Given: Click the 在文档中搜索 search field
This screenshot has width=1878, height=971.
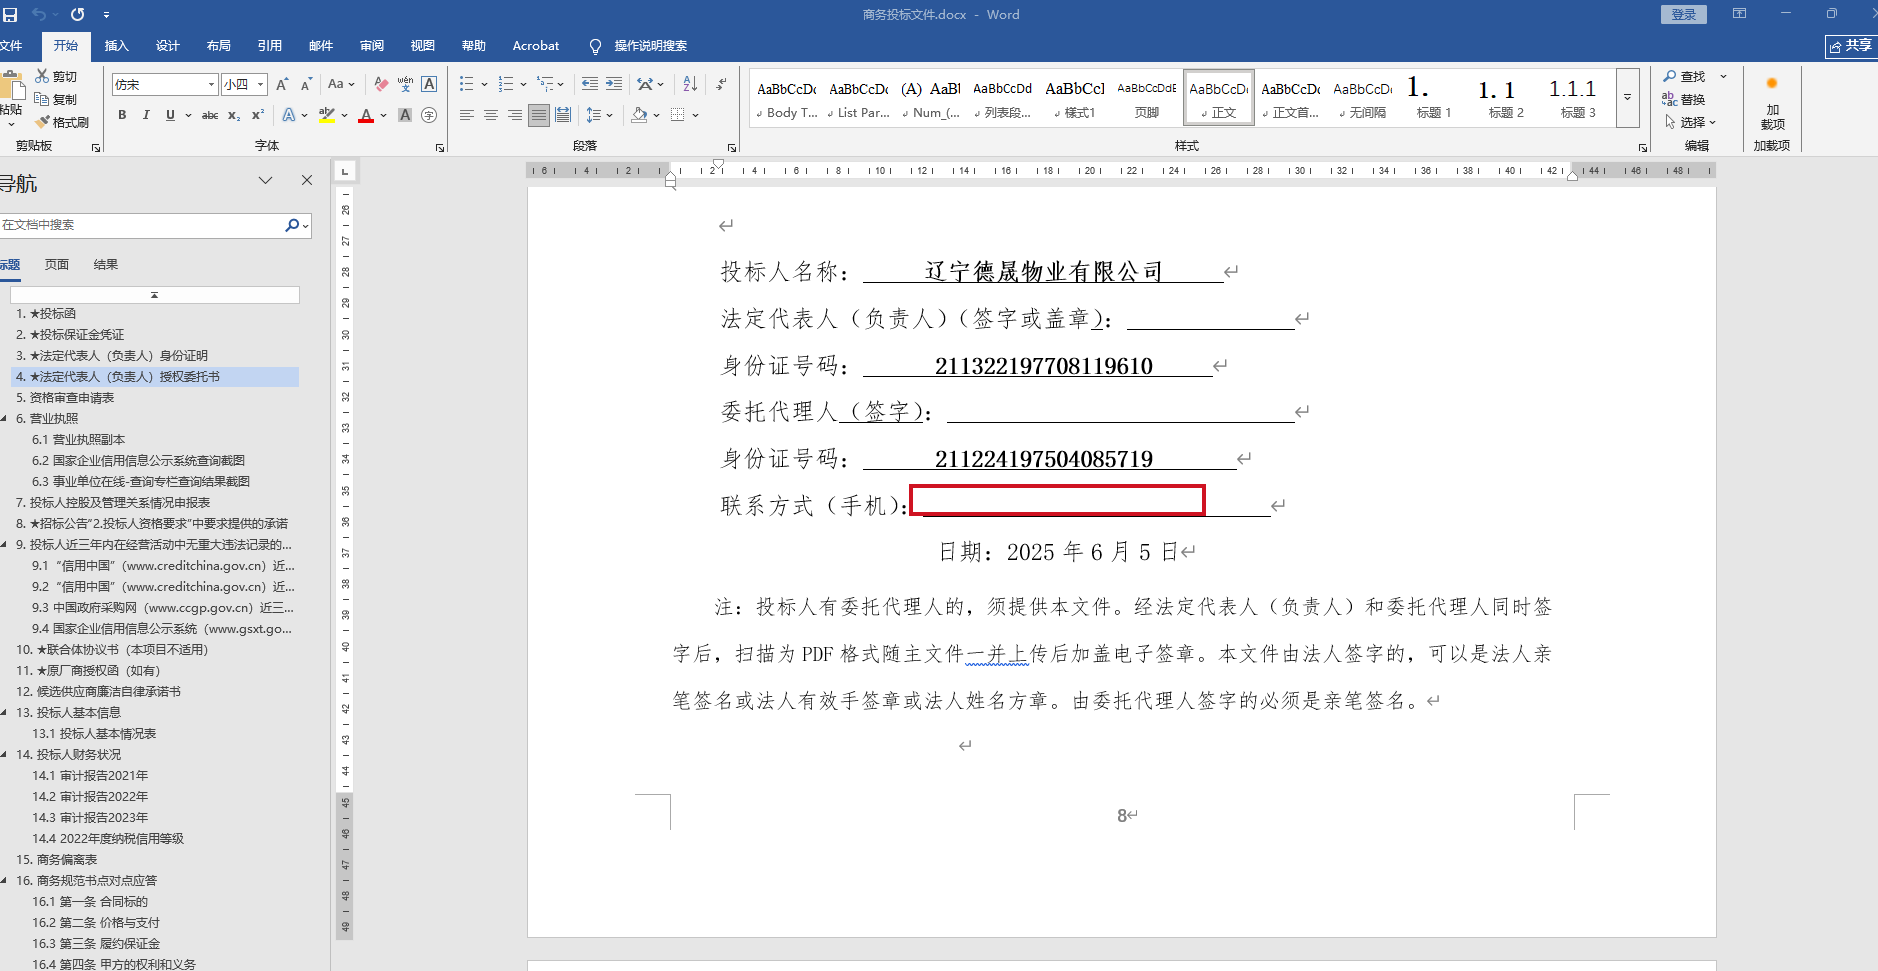Looking at the screenshot, I should 140,225.
